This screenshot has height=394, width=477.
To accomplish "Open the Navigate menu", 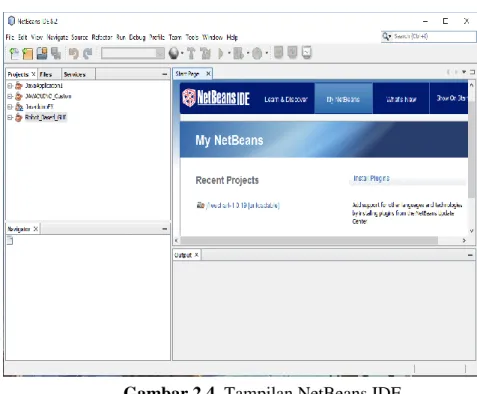I will click(57, 37).
